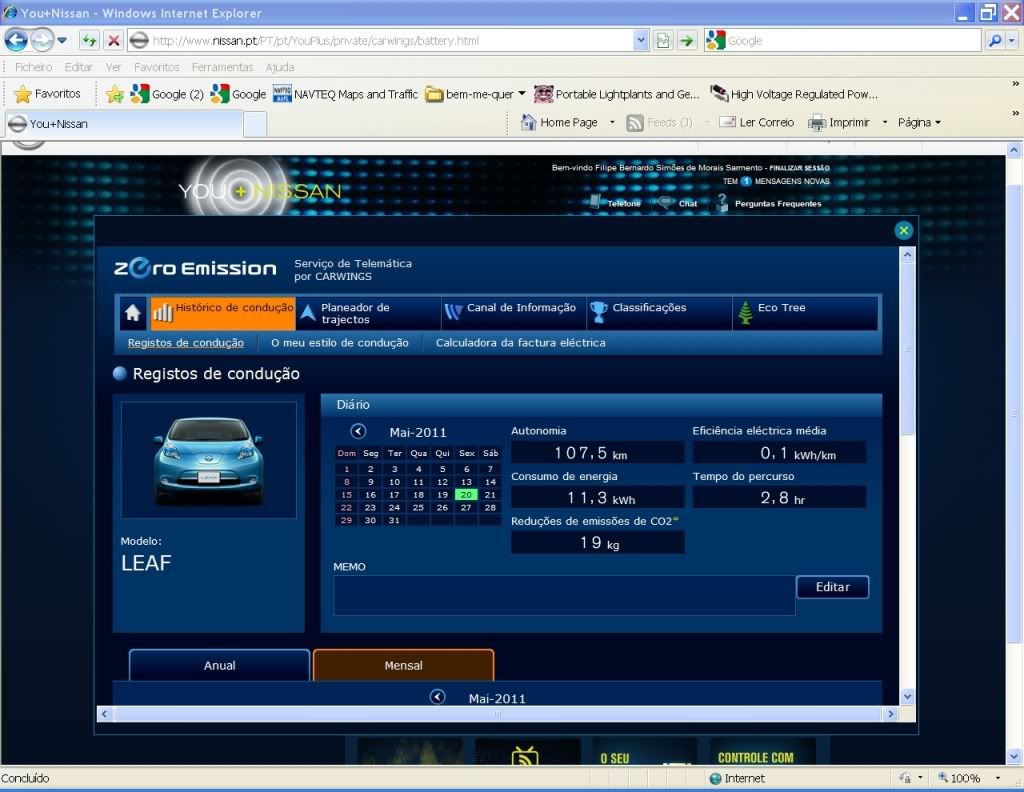Viewport: 1024px width, 792px height.
Task: Click the browser page scrollbar down arrow
Action: (1014, 757)
